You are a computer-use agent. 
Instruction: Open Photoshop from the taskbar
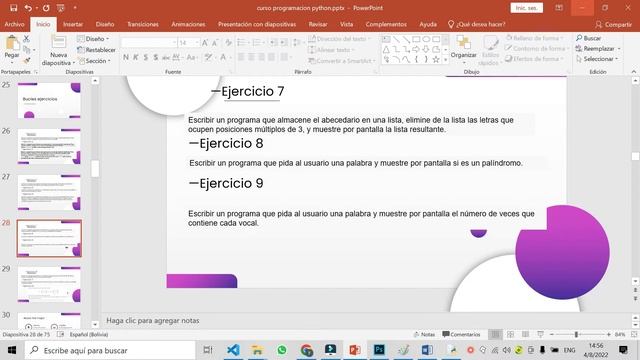(x=379, y=350)
